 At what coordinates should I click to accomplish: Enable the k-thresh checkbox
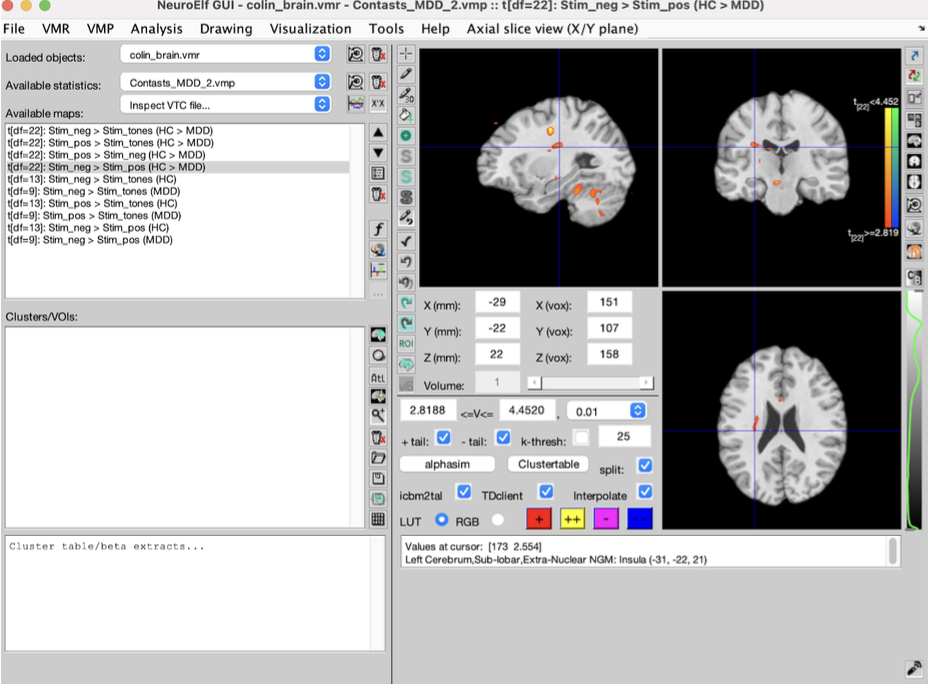coord(582,438)
